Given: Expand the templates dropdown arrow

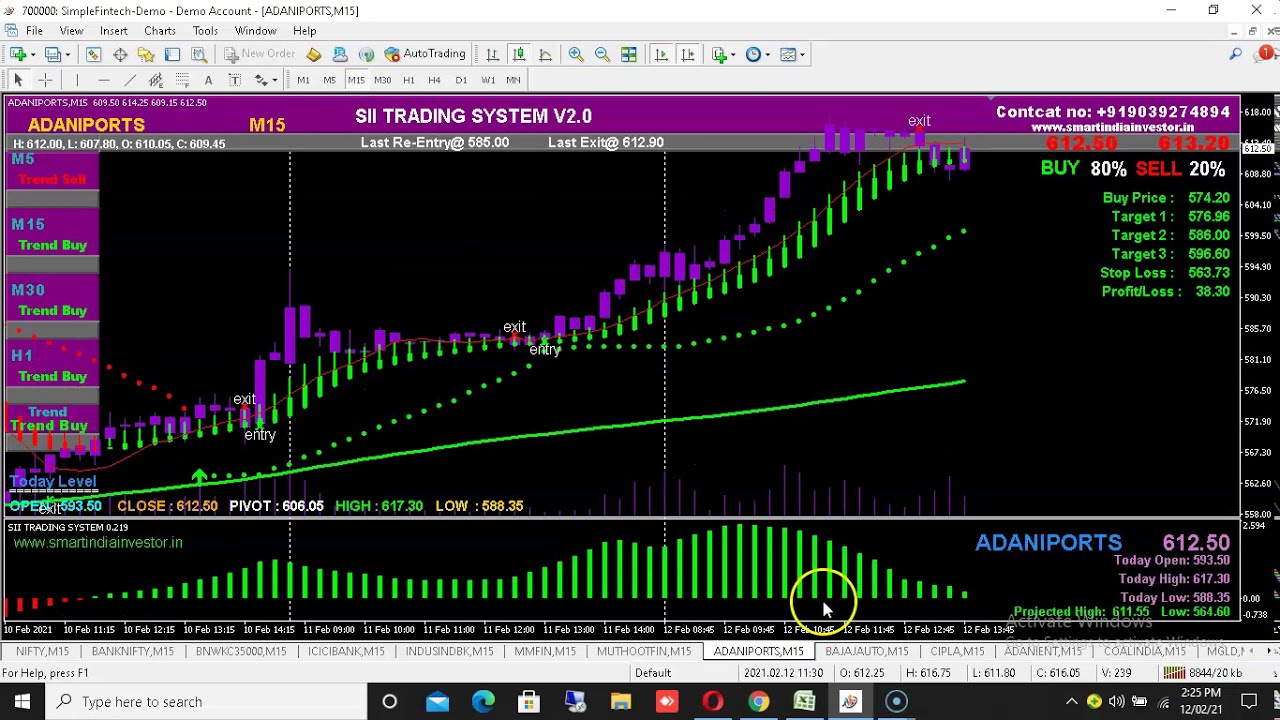Looking at the screenshot, I should click(802, 54).
